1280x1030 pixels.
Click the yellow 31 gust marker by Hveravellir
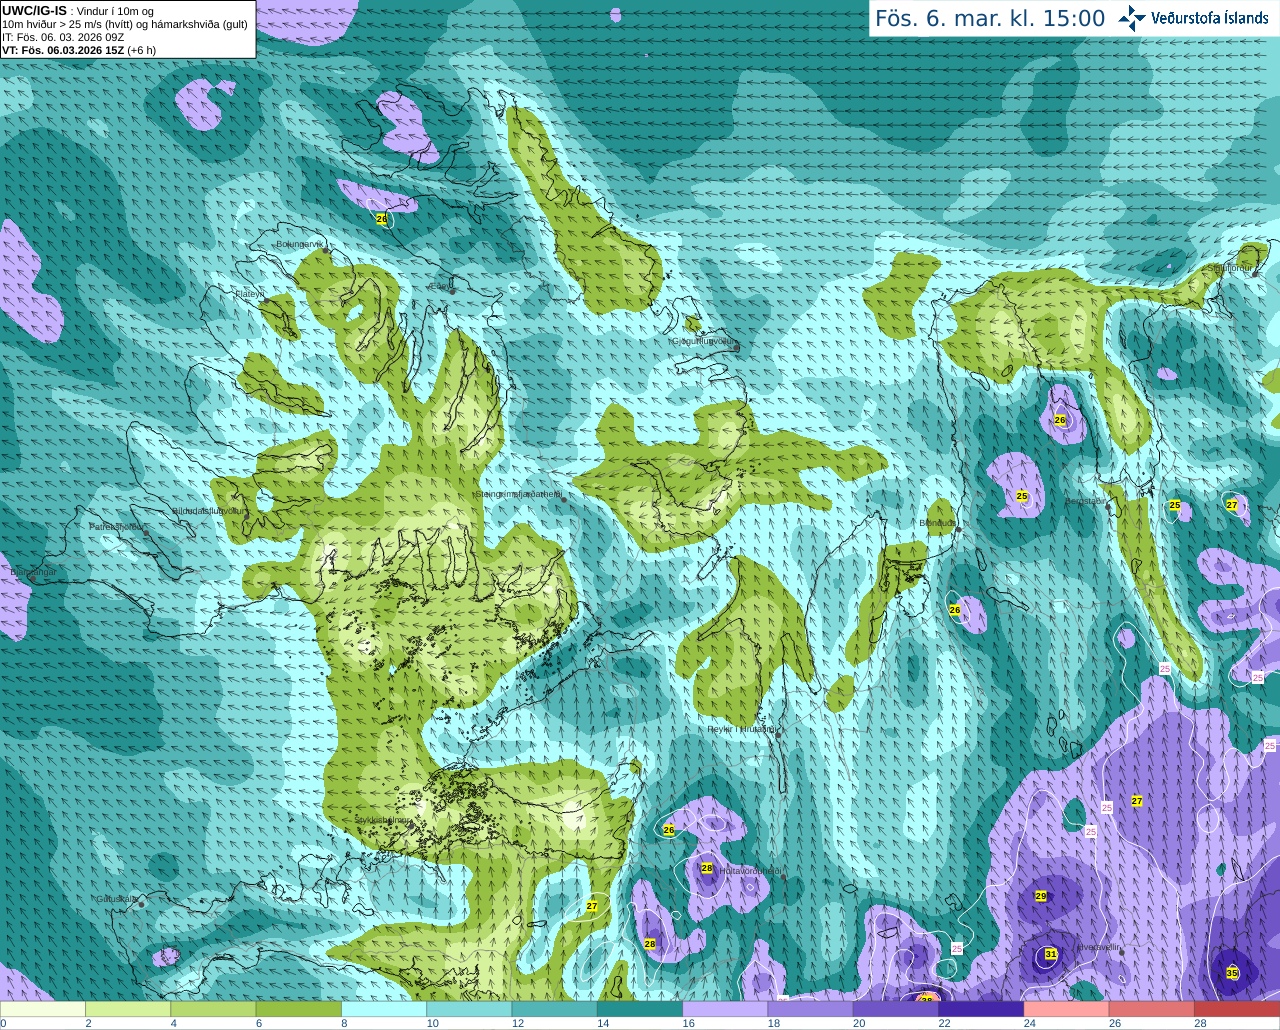tap(1050, 955)
